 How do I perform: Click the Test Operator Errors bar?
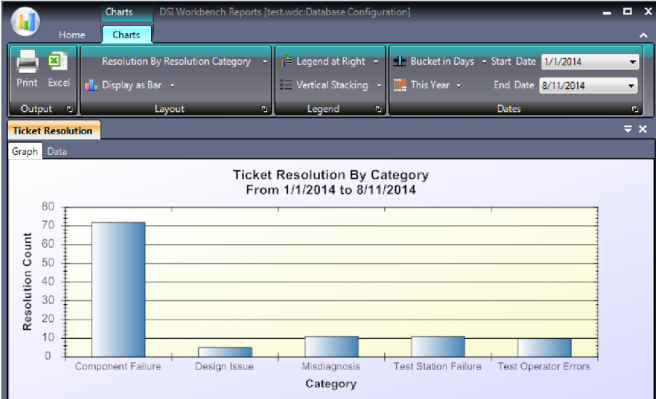click(x=544, y=348)
